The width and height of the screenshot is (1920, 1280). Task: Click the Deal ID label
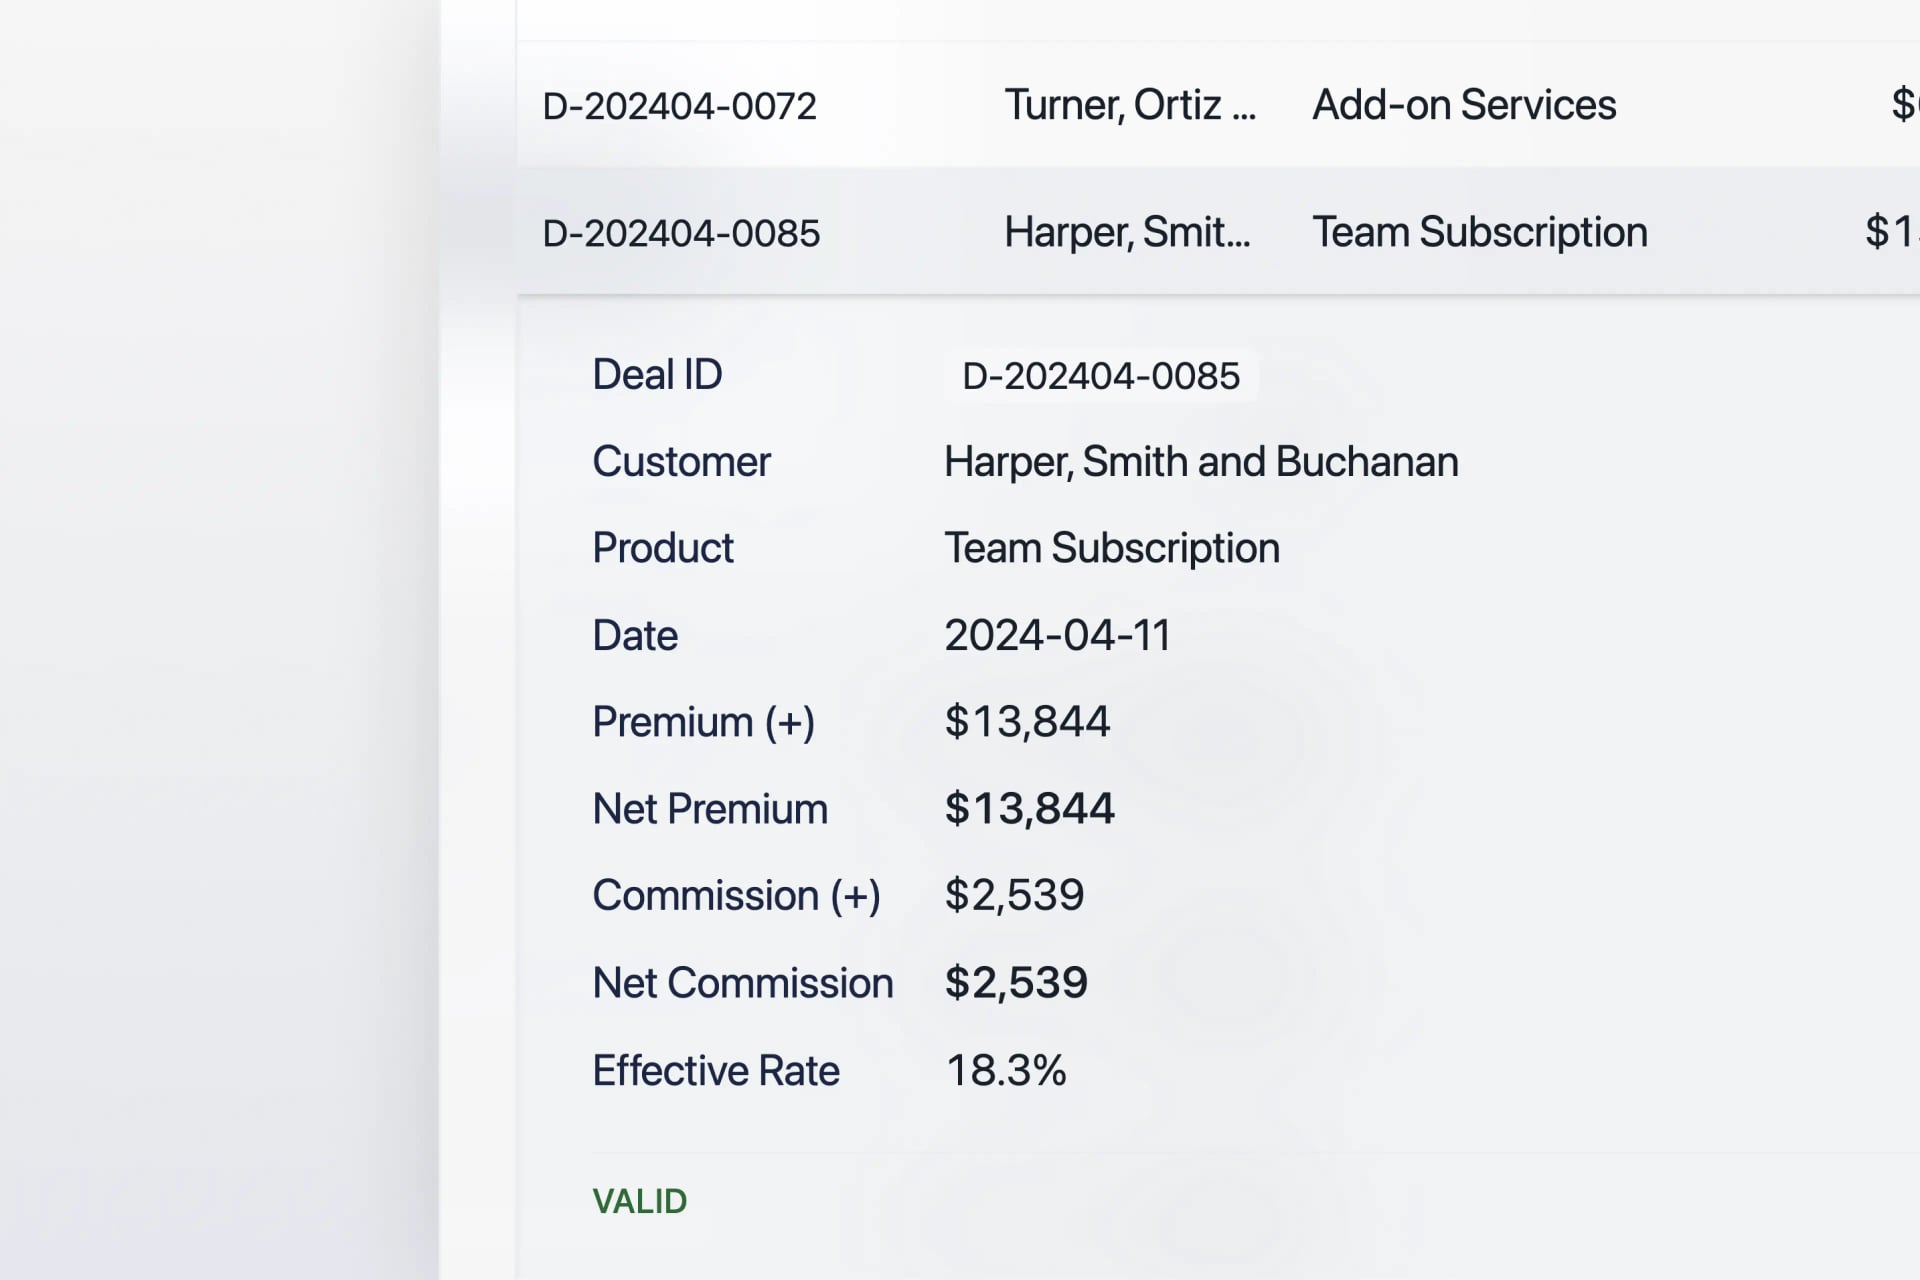657,374
